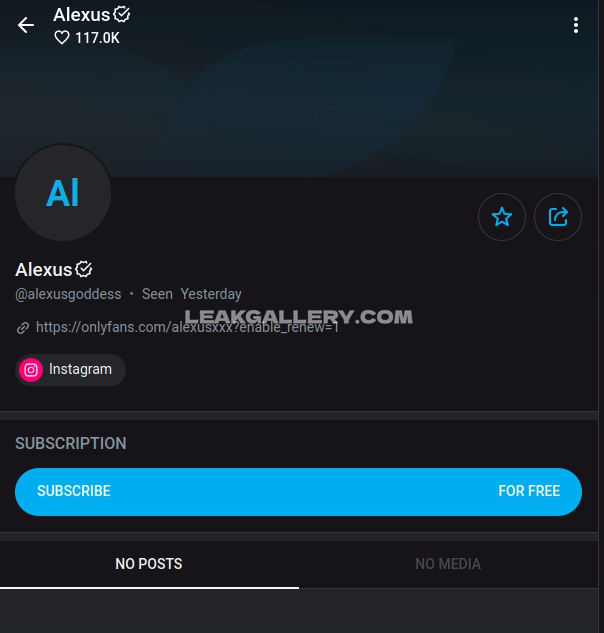Click the Al profile avatar circle
This screenshot has height=633, width=604.
tap(63, 193)
